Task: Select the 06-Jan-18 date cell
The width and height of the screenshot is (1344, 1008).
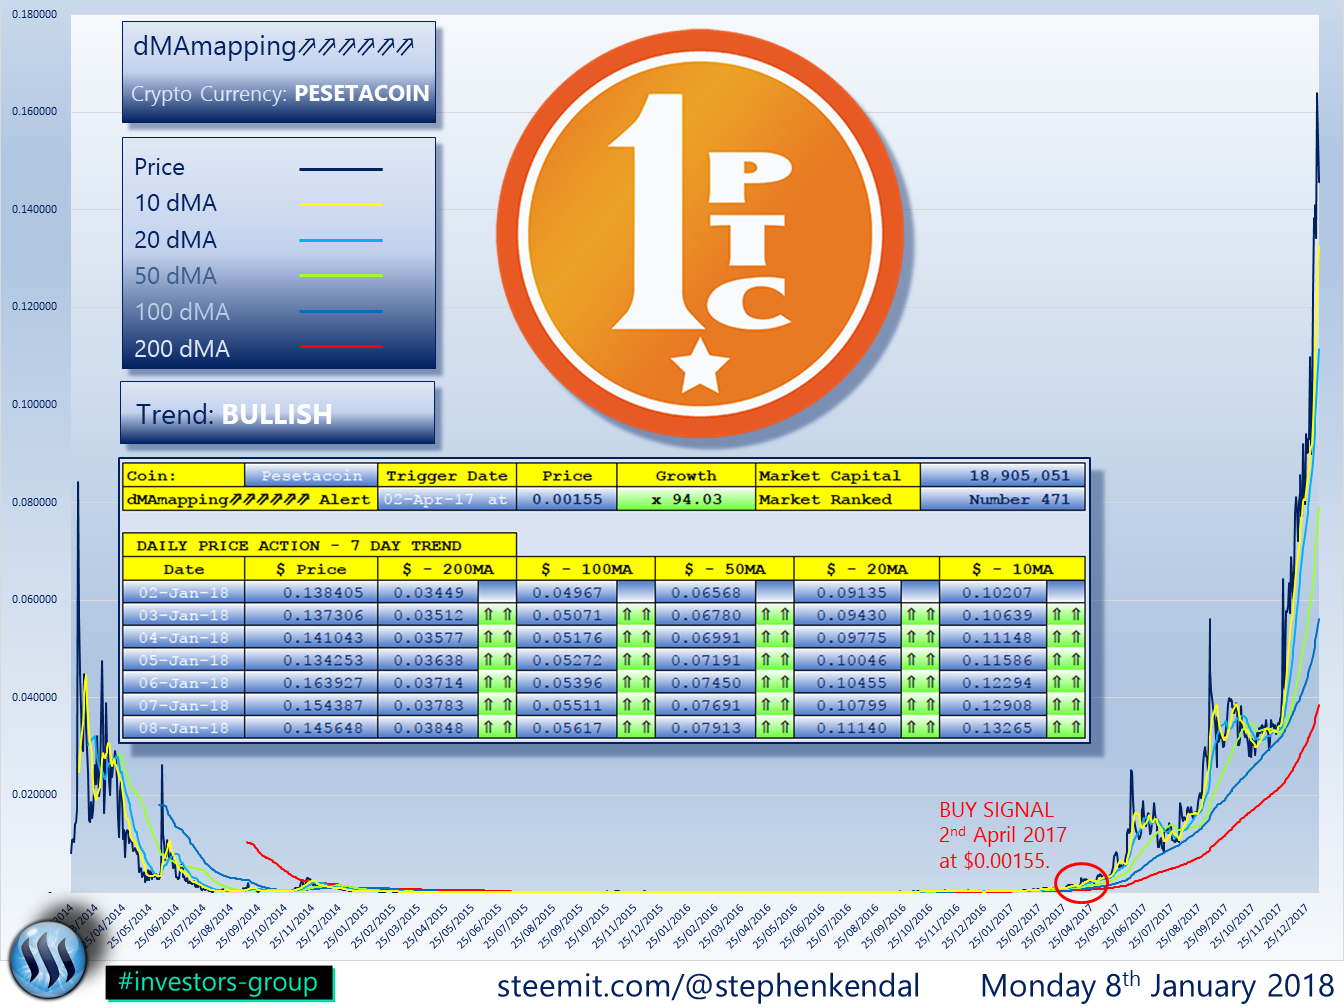Action: [x=184, y=683]
